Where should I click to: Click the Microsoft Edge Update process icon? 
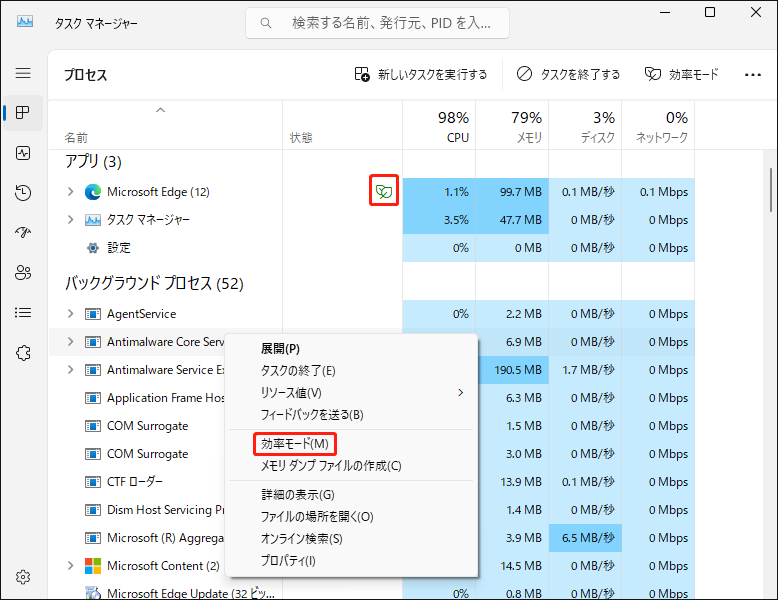[x=93, y=593]
